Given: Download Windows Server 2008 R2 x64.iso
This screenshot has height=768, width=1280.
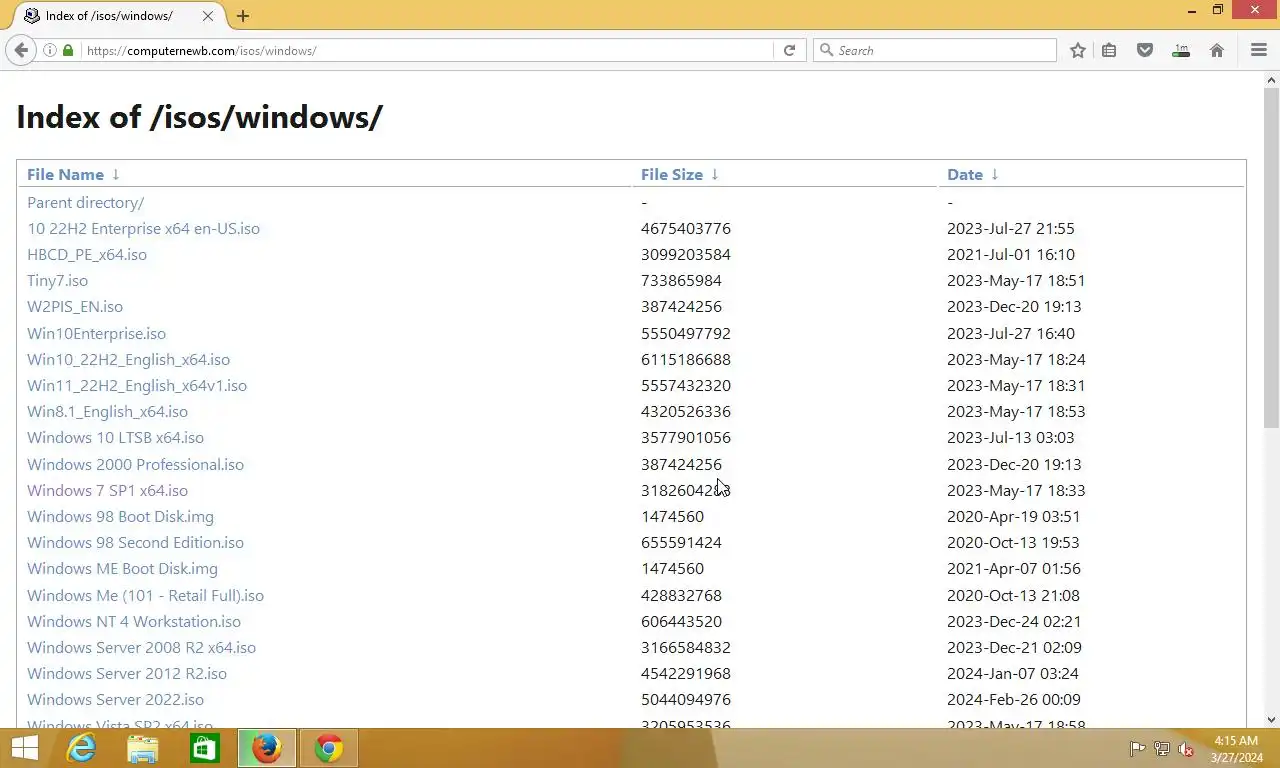Looking at the screenshot, I should click(141, 647).
